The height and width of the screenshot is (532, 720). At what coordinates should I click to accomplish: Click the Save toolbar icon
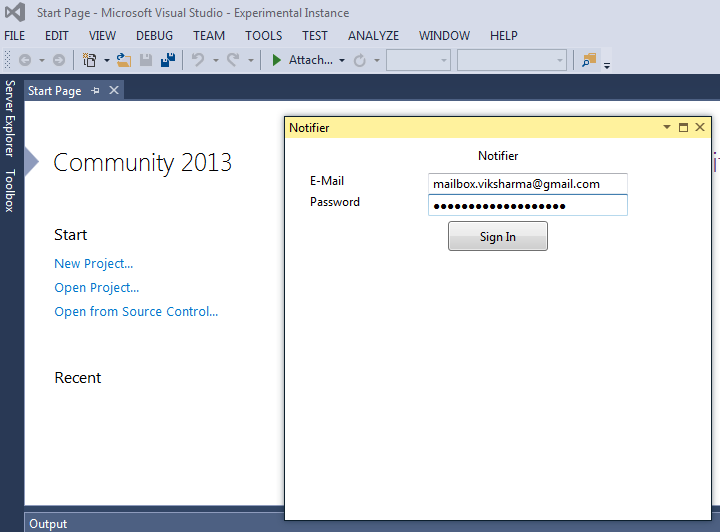coord(146,60)
